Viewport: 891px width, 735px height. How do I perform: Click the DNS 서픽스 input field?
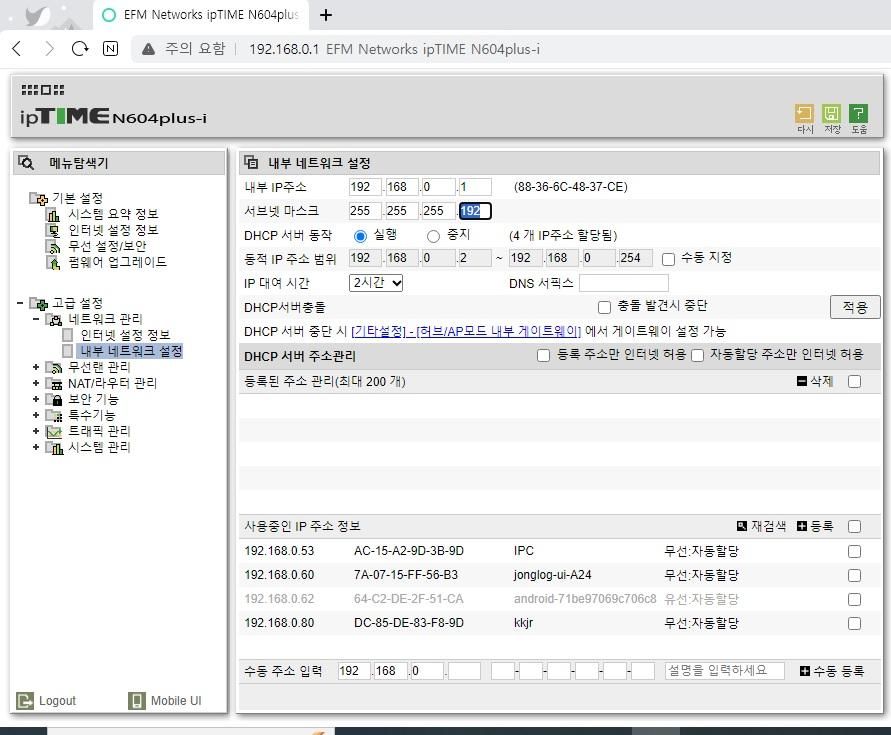coord(623,283)
